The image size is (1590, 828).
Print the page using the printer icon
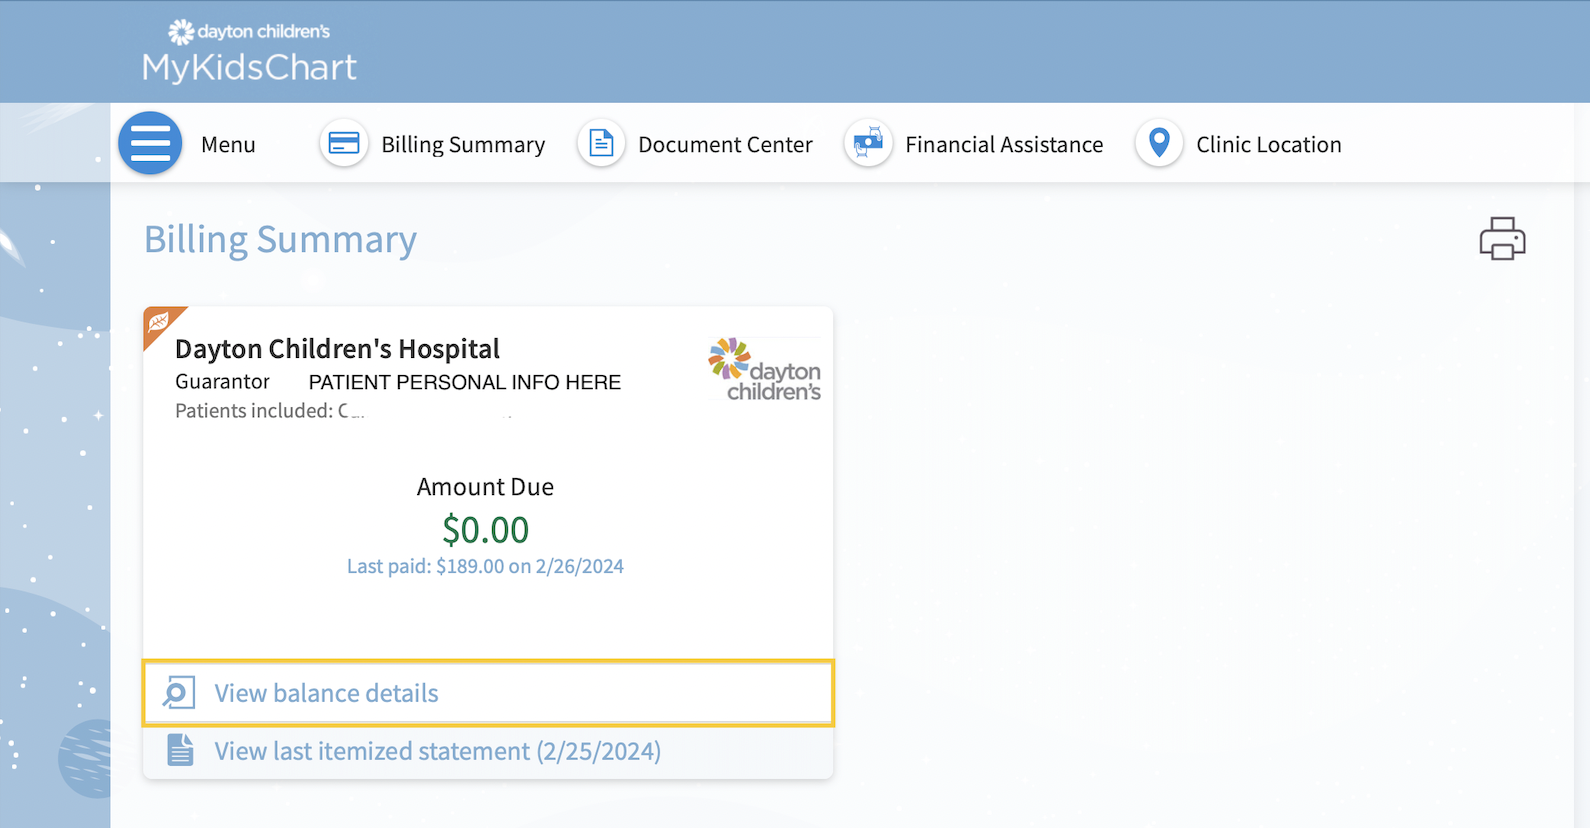point(1502,239)
